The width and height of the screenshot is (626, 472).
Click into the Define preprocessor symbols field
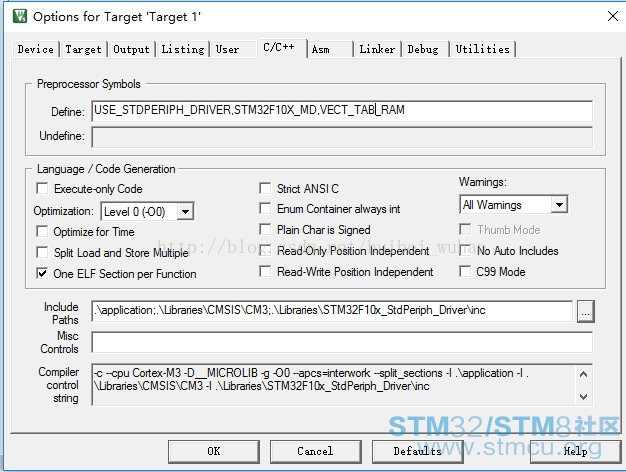(x=342, y=111)
